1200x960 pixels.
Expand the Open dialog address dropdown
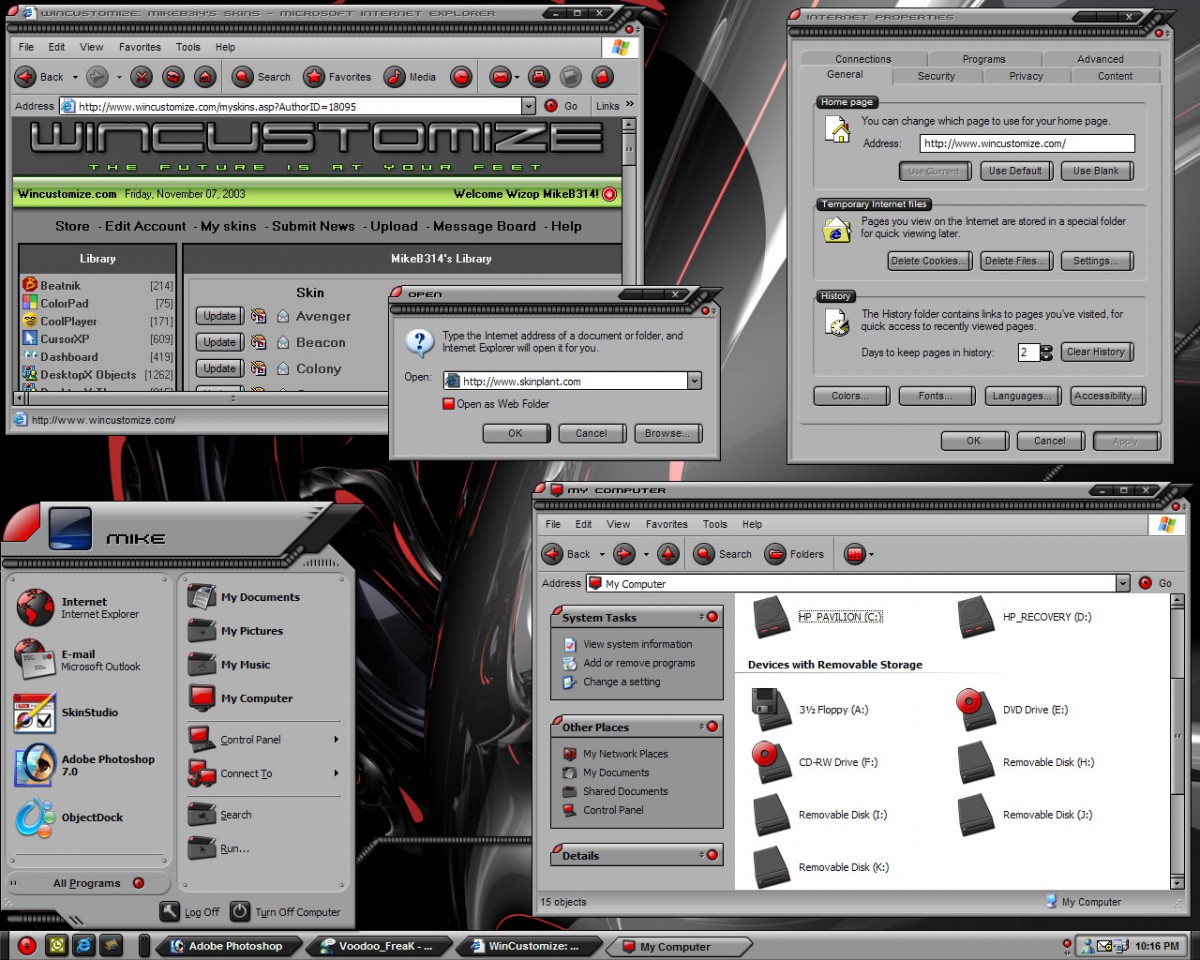click(694, 381)
